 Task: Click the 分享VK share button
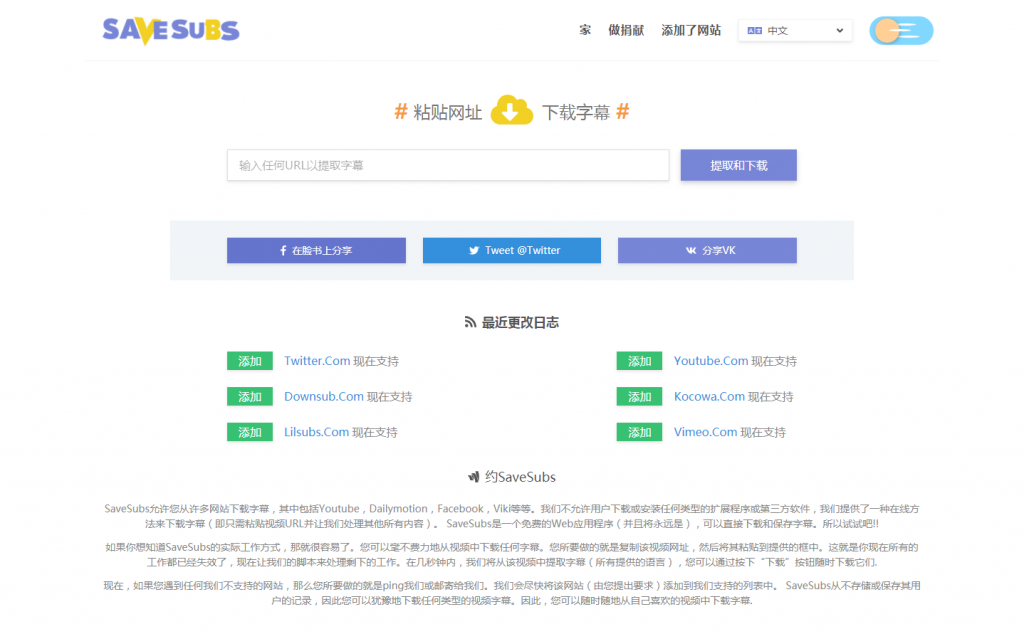[707, 250]
